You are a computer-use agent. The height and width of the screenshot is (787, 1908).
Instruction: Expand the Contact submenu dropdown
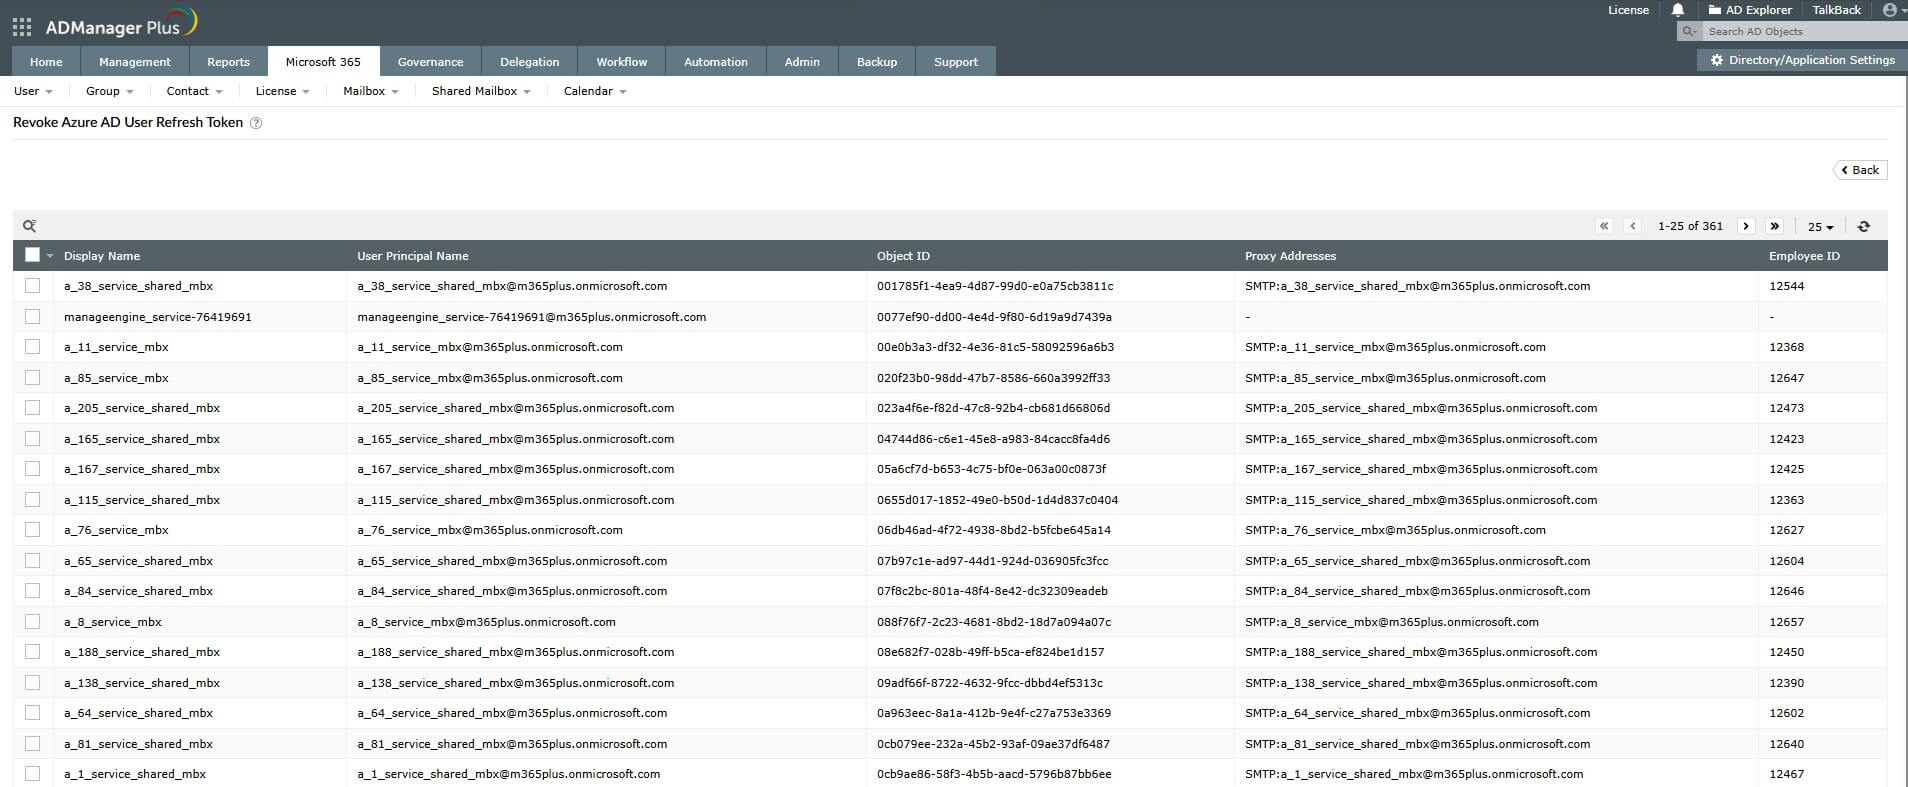195,91
